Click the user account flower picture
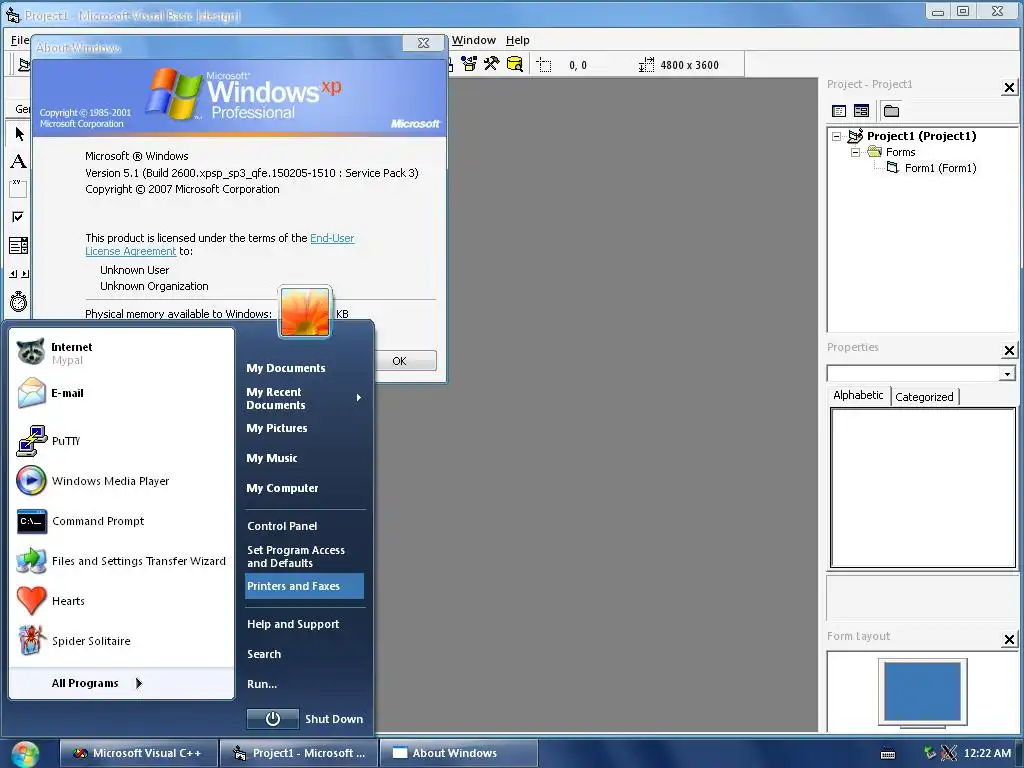This screenshot has width=1024, height=768. (x=305, y=312)
